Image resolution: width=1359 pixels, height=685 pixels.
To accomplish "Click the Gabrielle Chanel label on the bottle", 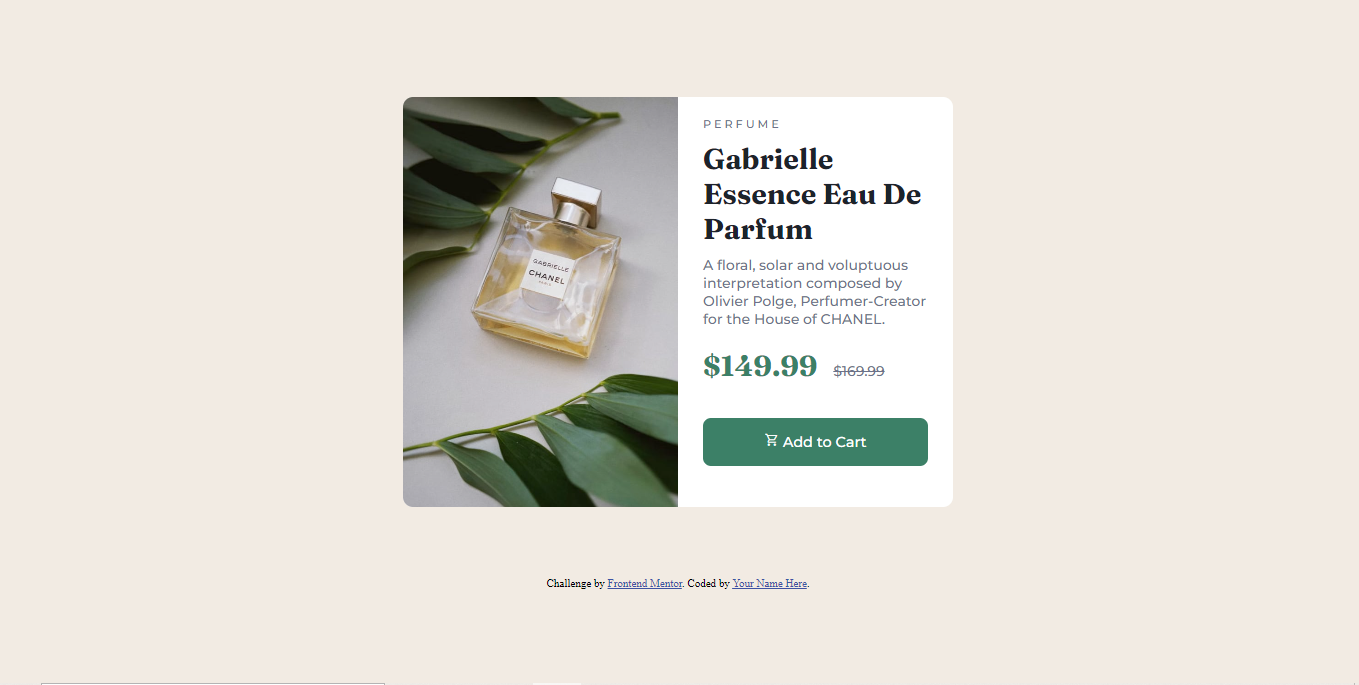I will click(547, 272).
